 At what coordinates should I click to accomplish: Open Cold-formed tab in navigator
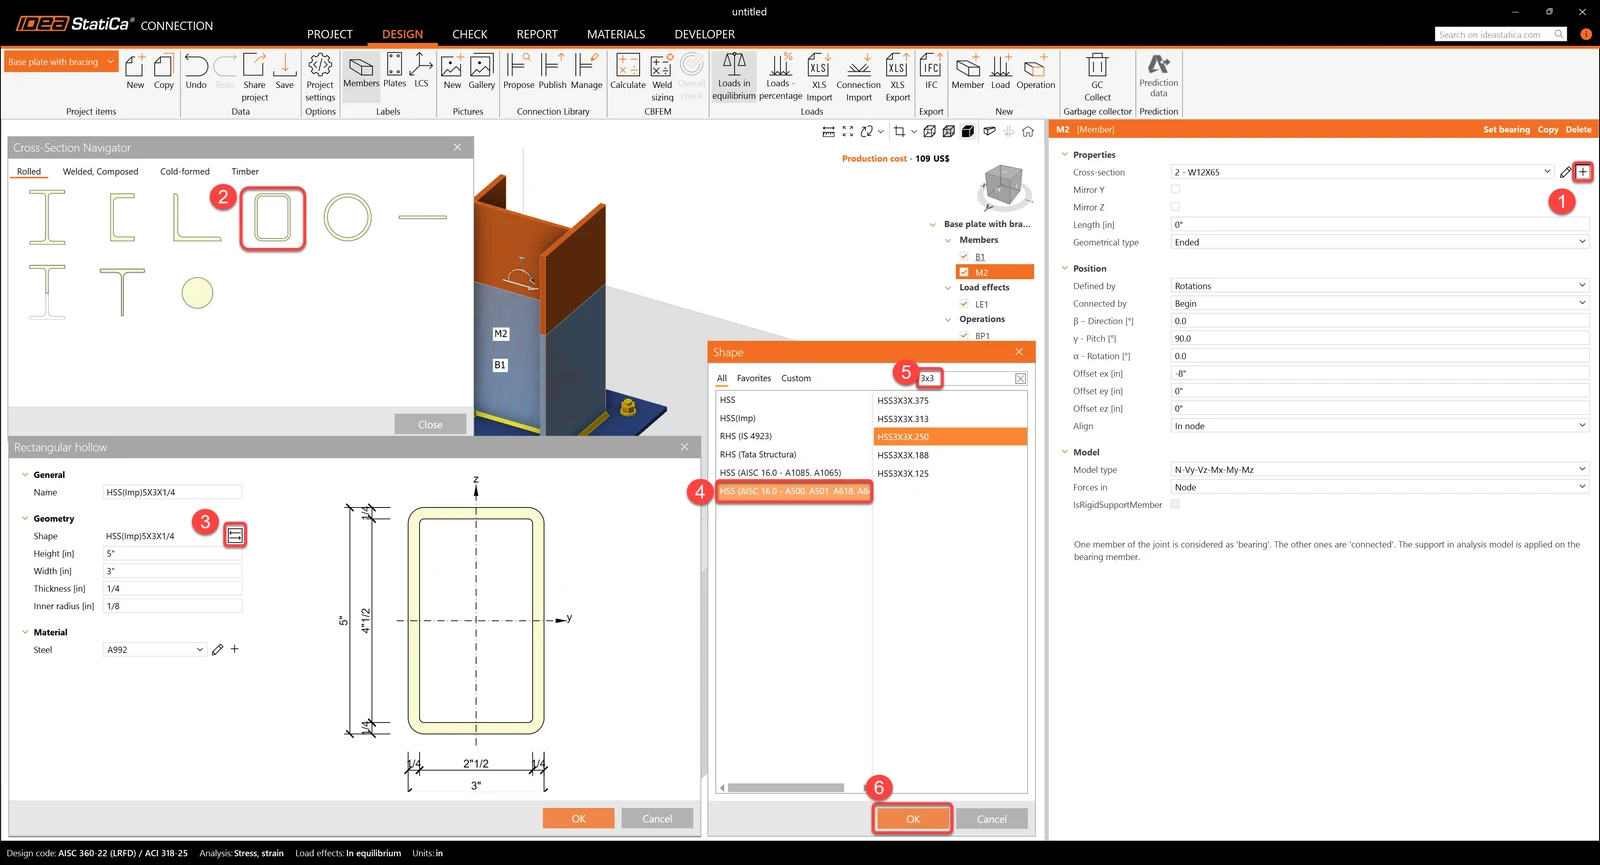pyautogui.click(x=185, y=172)
